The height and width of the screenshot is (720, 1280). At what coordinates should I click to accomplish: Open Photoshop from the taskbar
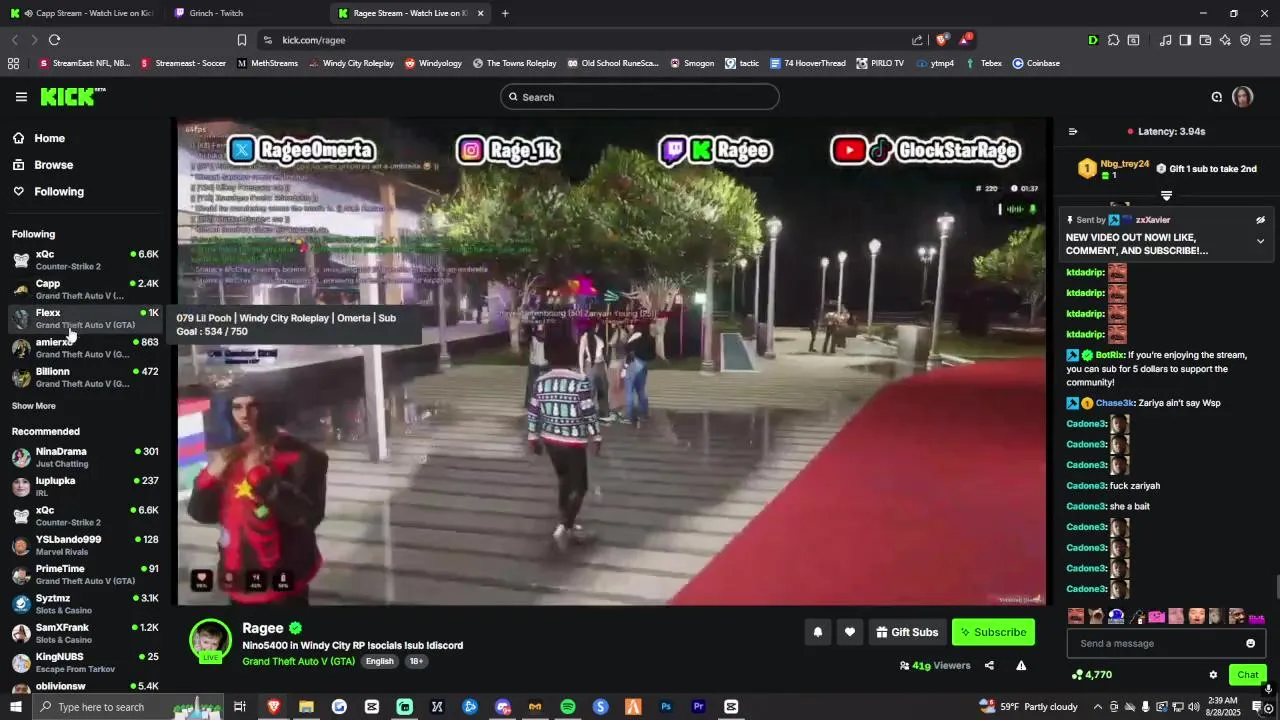[x=666, y=707]
